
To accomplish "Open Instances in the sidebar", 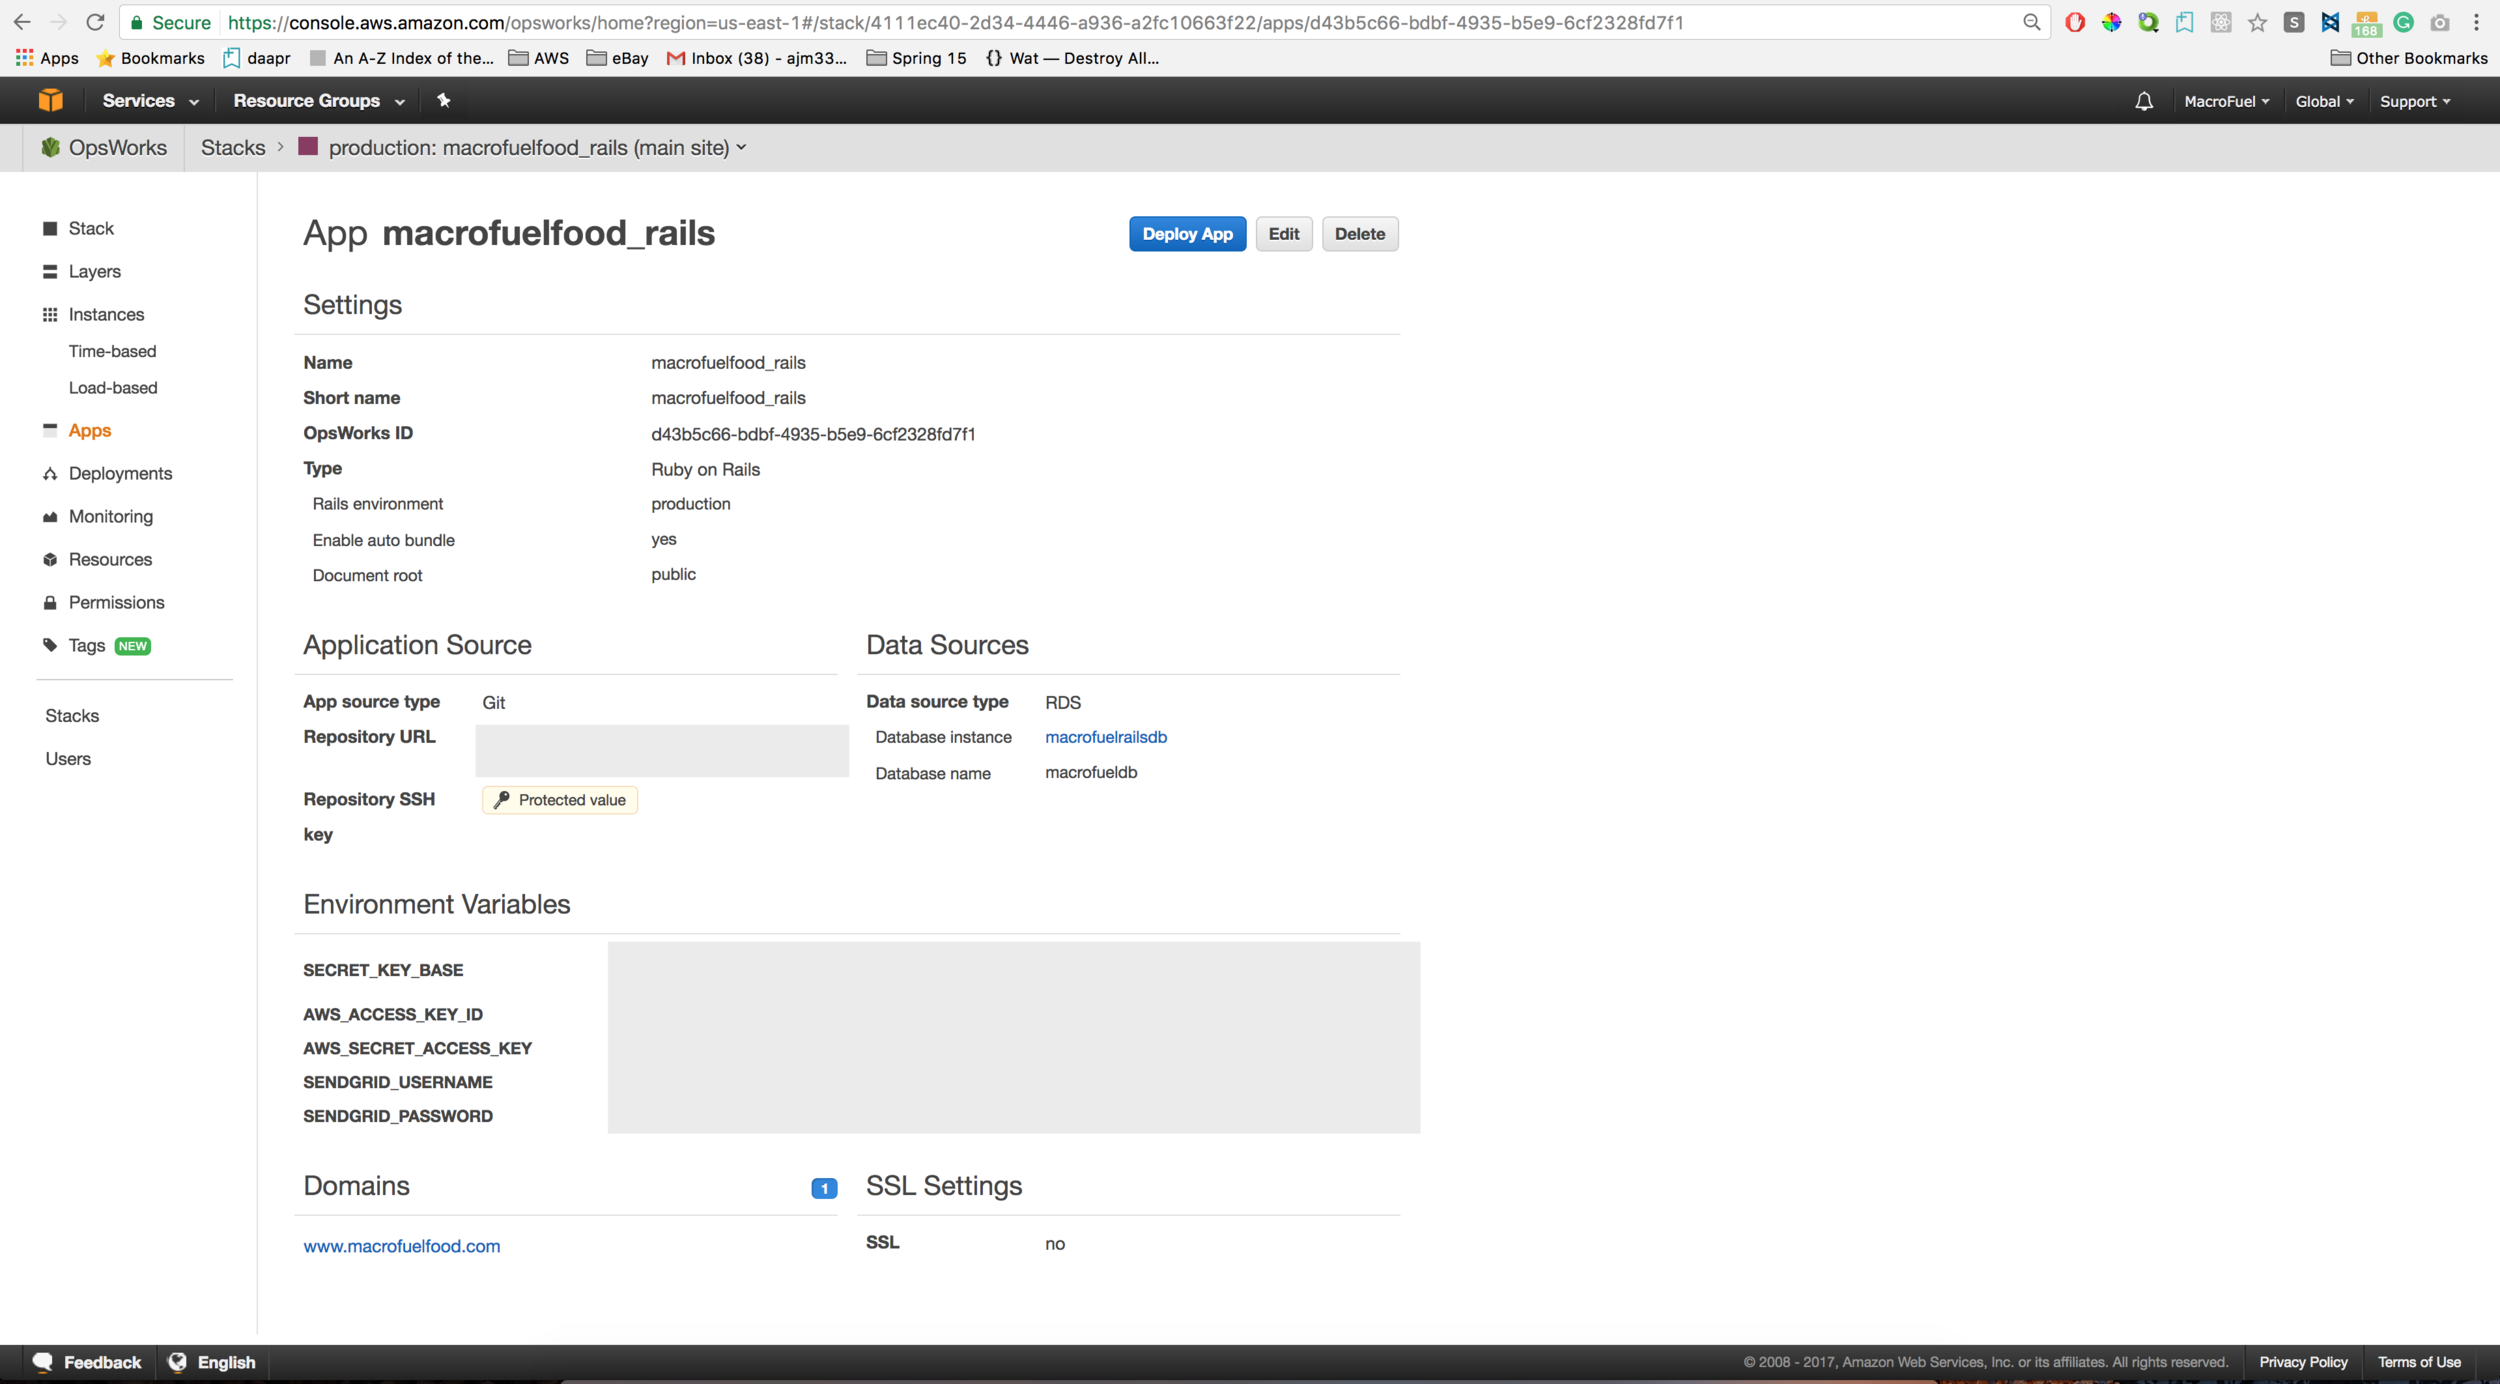I will (x=106, y=314).
